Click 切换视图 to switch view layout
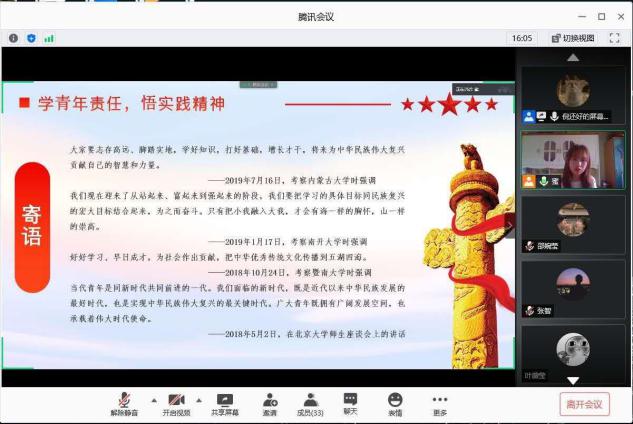The image size is (633, 424). tap(573, 38)
